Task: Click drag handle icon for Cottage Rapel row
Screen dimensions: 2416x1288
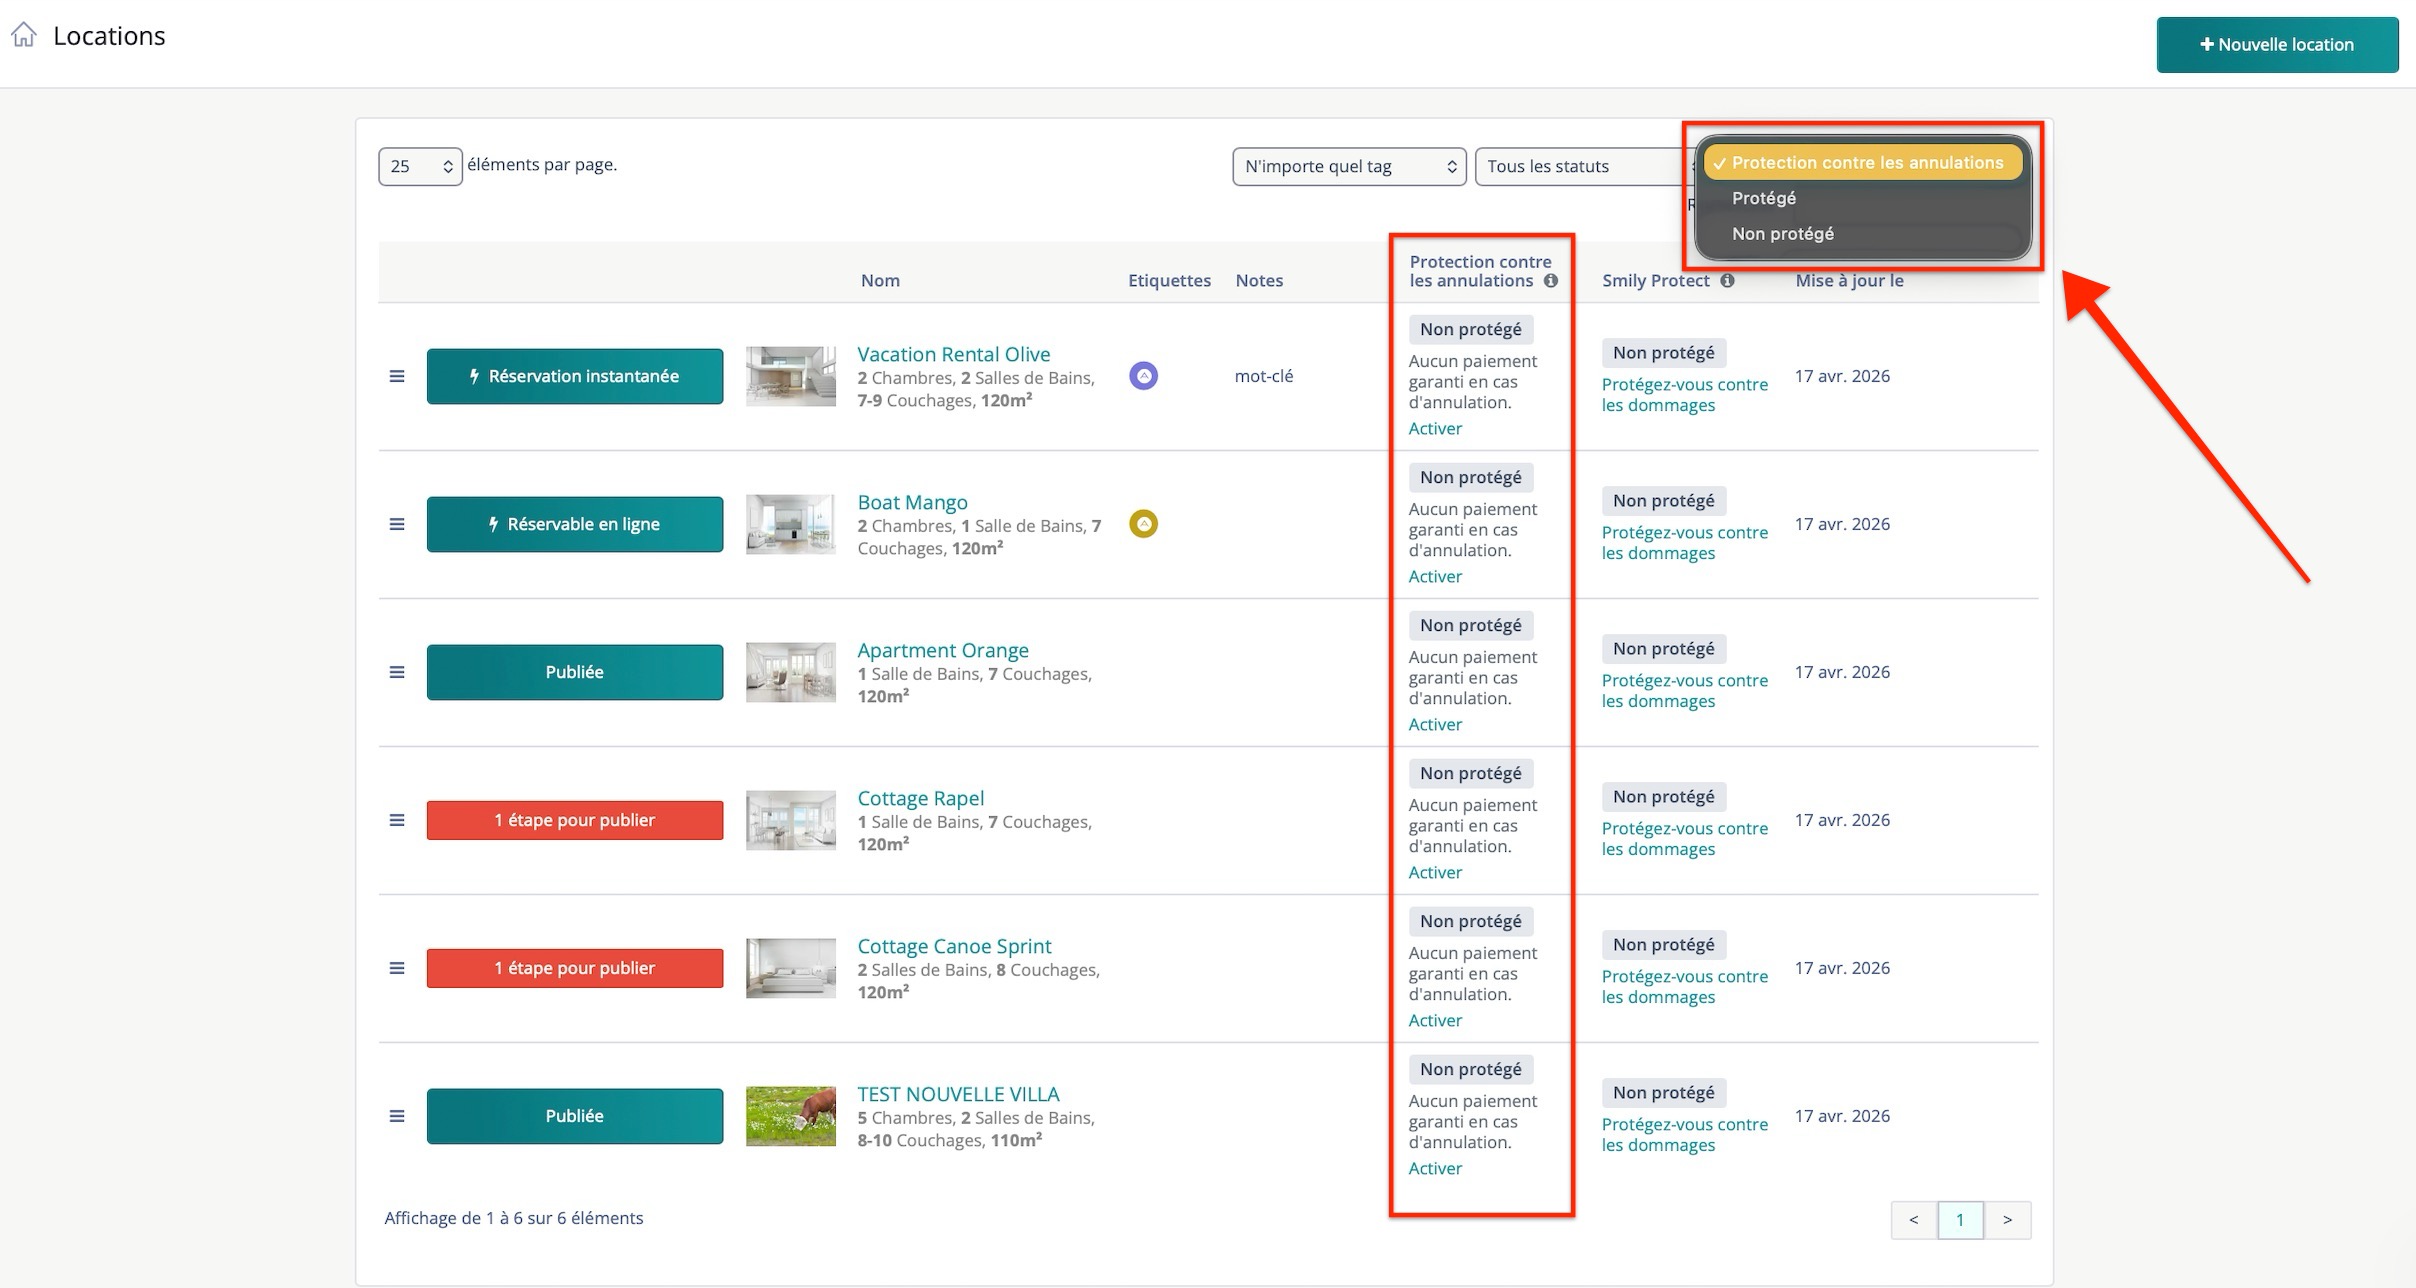Action: [x=397, y=820]
